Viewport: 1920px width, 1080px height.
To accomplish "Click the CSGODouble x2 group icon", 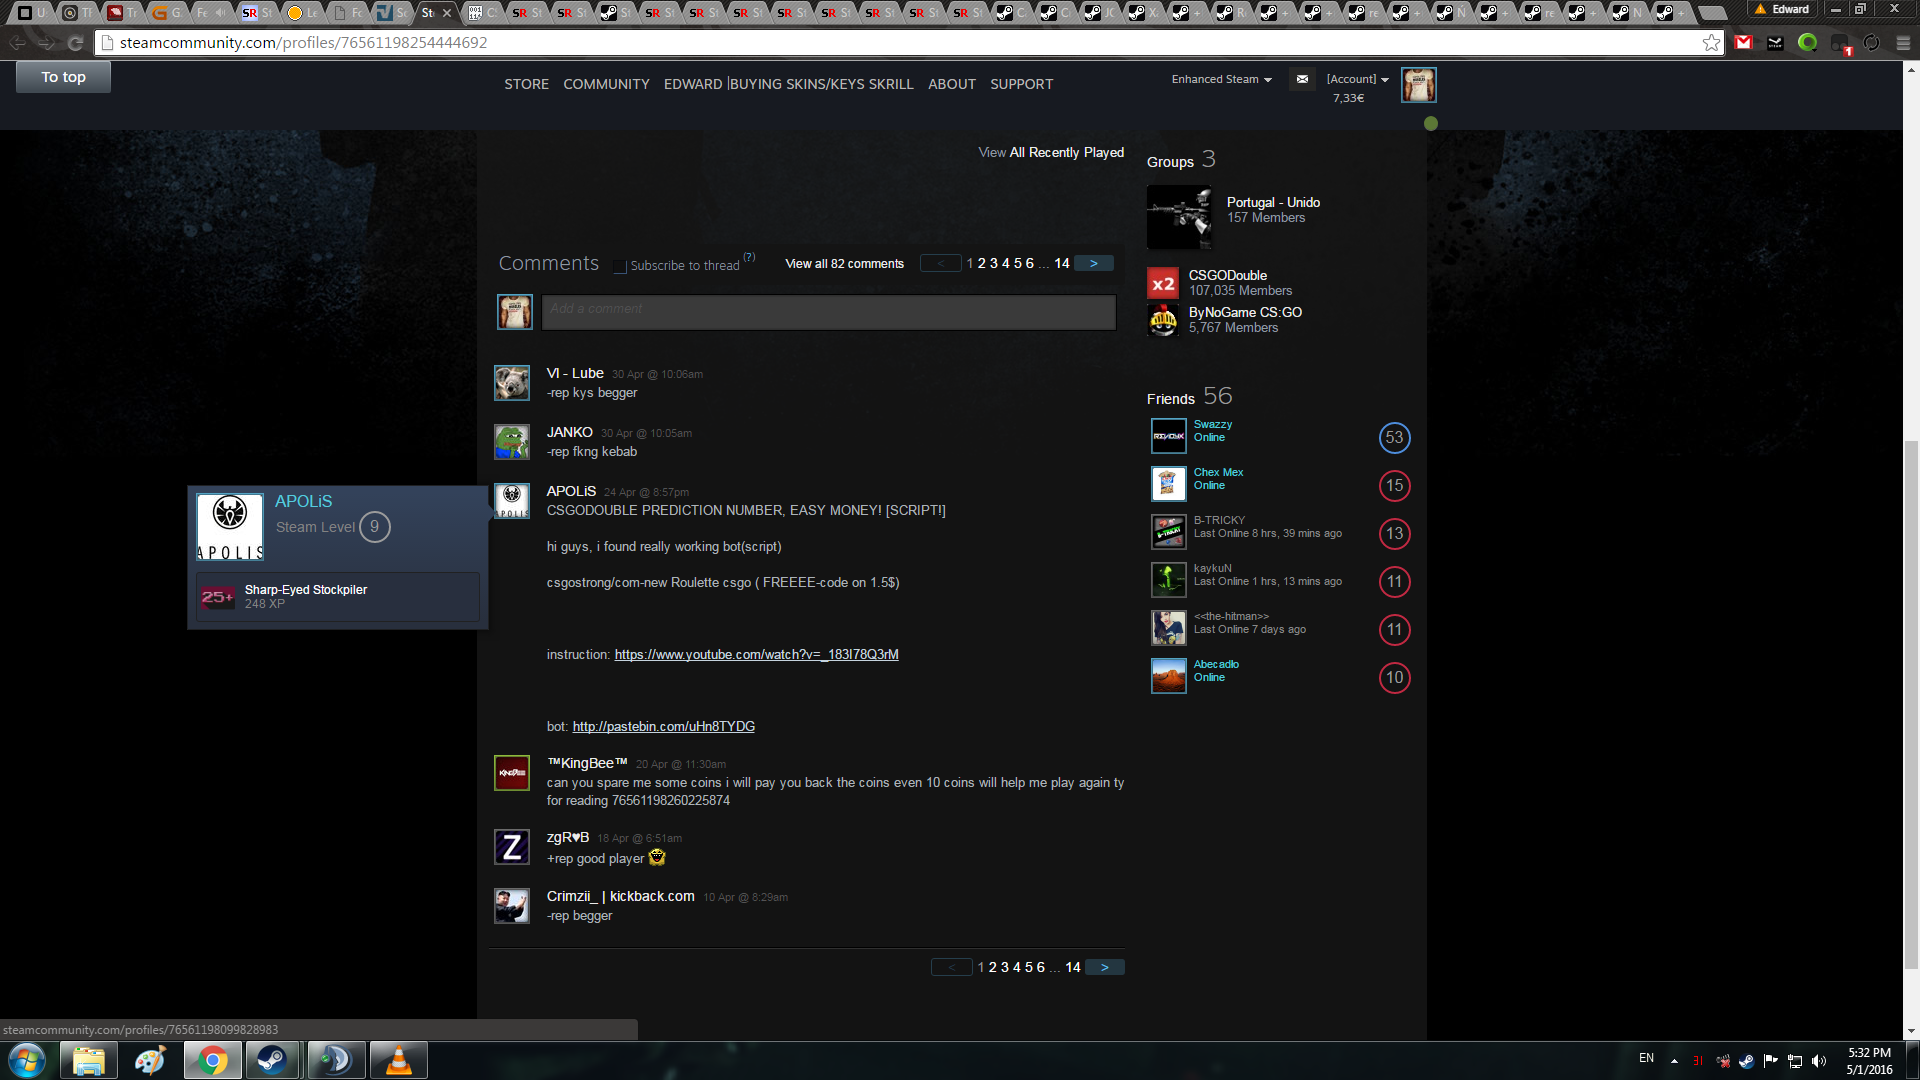I will (1163, 283).
